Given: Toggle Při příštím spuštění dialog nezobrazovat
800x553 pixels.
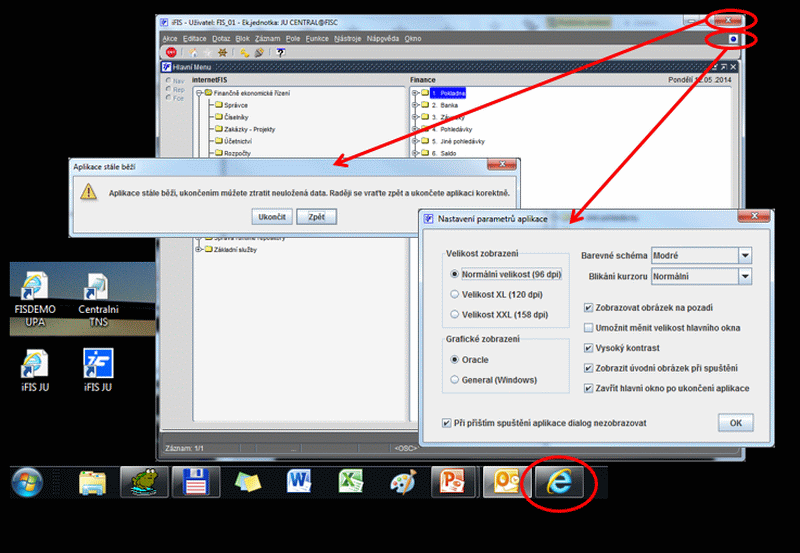Looking at the screenshot, I should (x=446, y=423).
